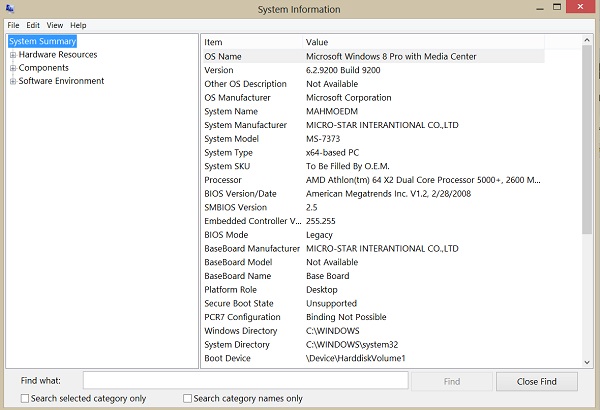Viewport: 600px width, 410px height.
Task: Select the BIOS Version/Date row
Action: tap(373, 194)
